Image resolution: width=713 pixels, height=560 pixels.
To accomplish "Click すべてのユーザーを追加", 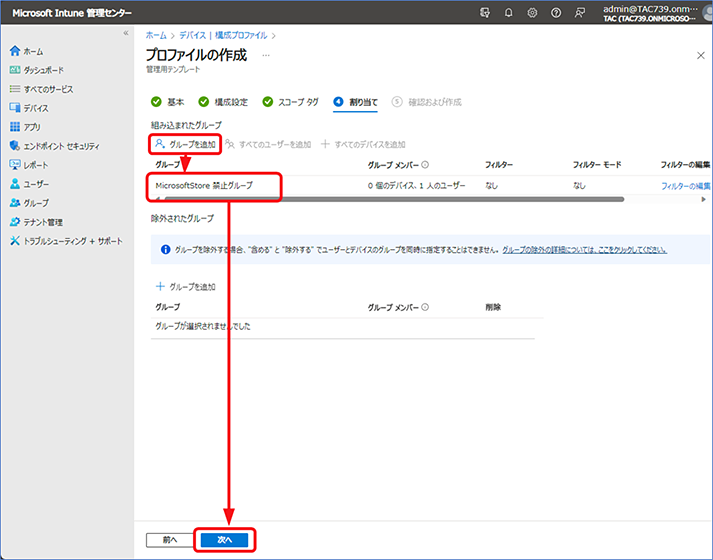I will pyautogui.click(x=268, y=145).
